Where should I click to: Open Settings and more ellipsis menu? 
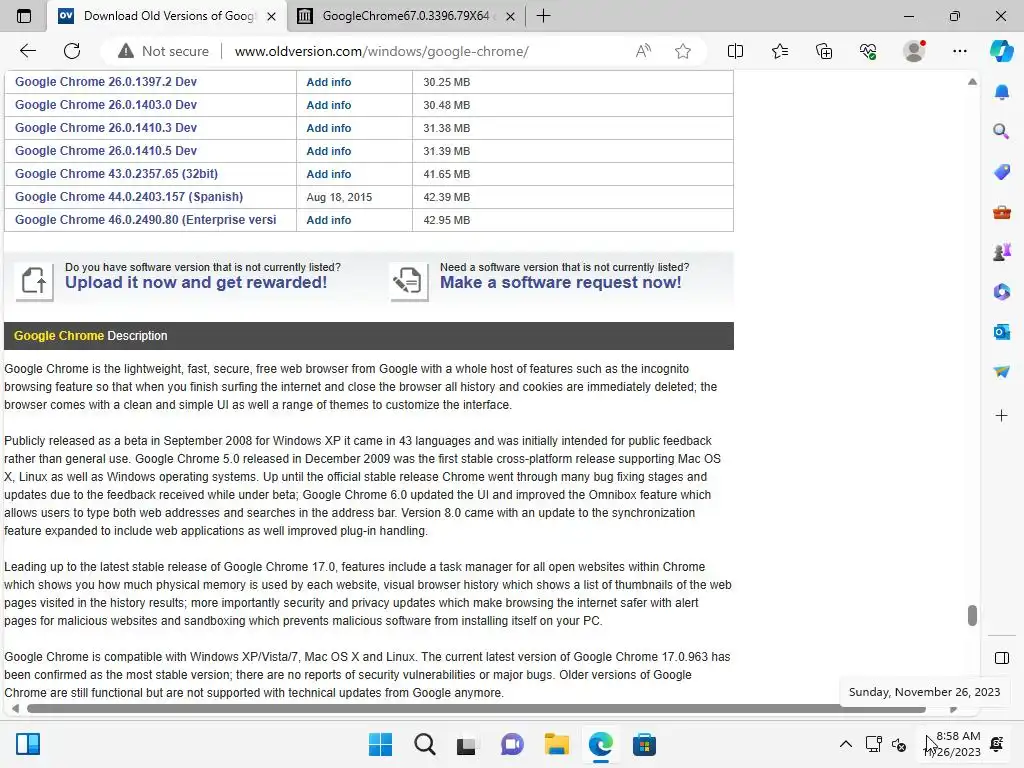(960, 51)
